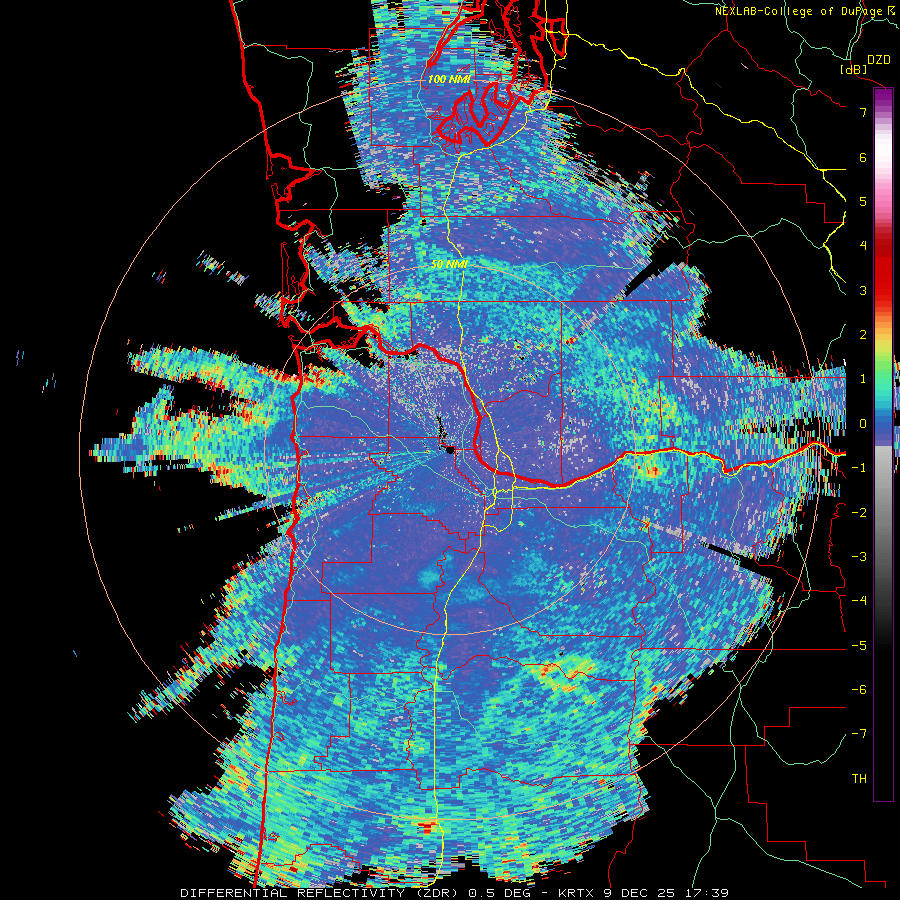The image size is (900, 900).
Task: Click the color scale value 0
Action: pos(863,424)
